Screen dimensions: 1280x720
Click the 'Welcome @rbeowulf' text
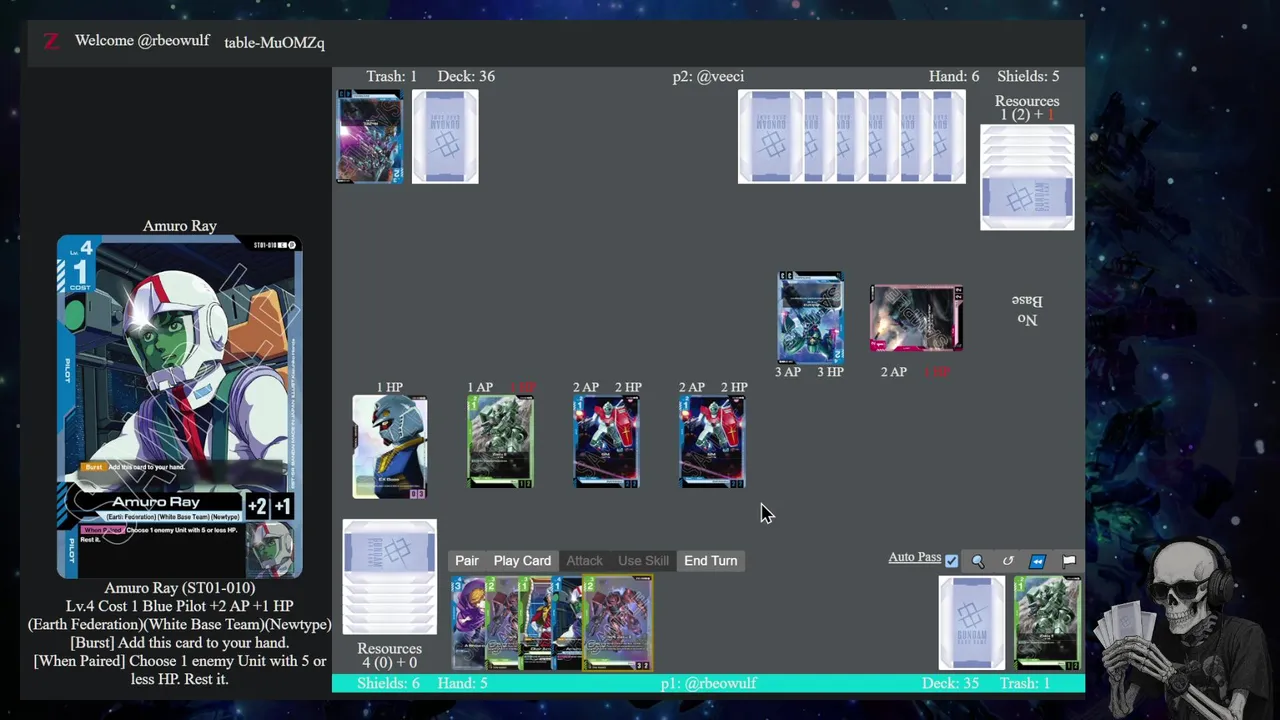[x=142, y=41]
